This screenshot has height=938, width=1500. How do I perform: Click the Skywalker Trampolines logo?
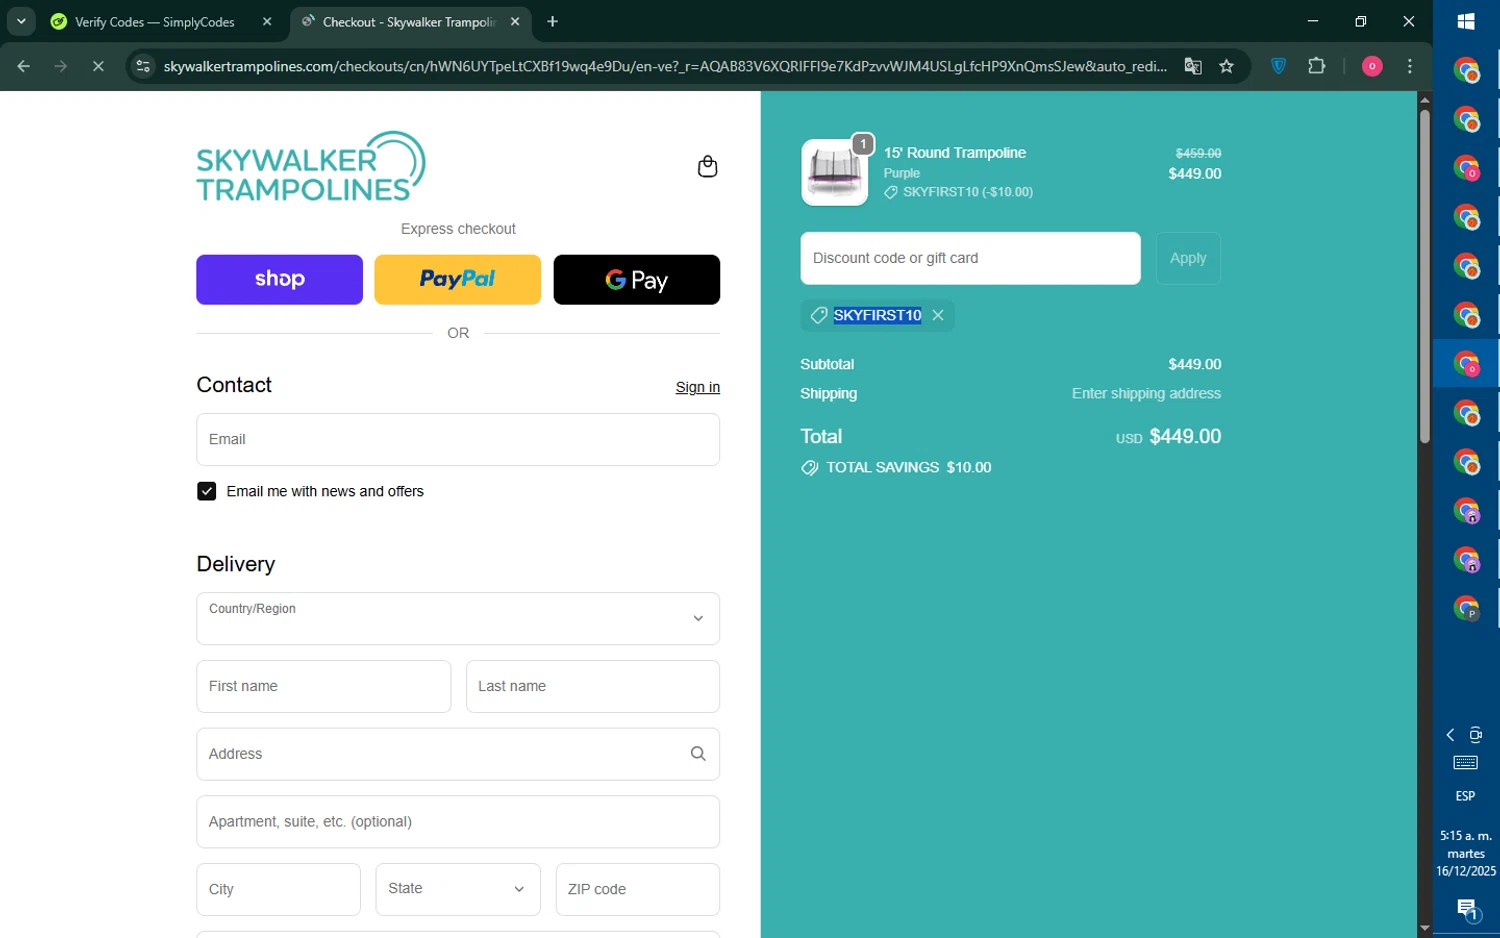pyautogui.click(x=311, y=166)
